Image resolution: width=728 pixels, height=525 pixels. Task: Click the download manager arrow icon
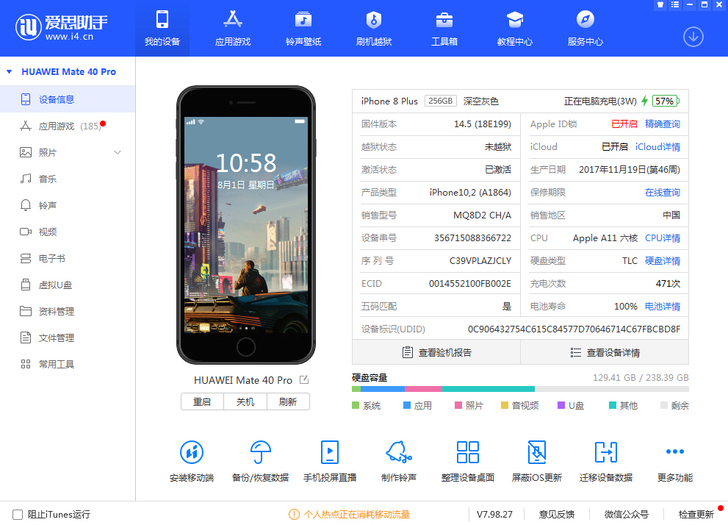pyautogui.click(x=693, y=37)
